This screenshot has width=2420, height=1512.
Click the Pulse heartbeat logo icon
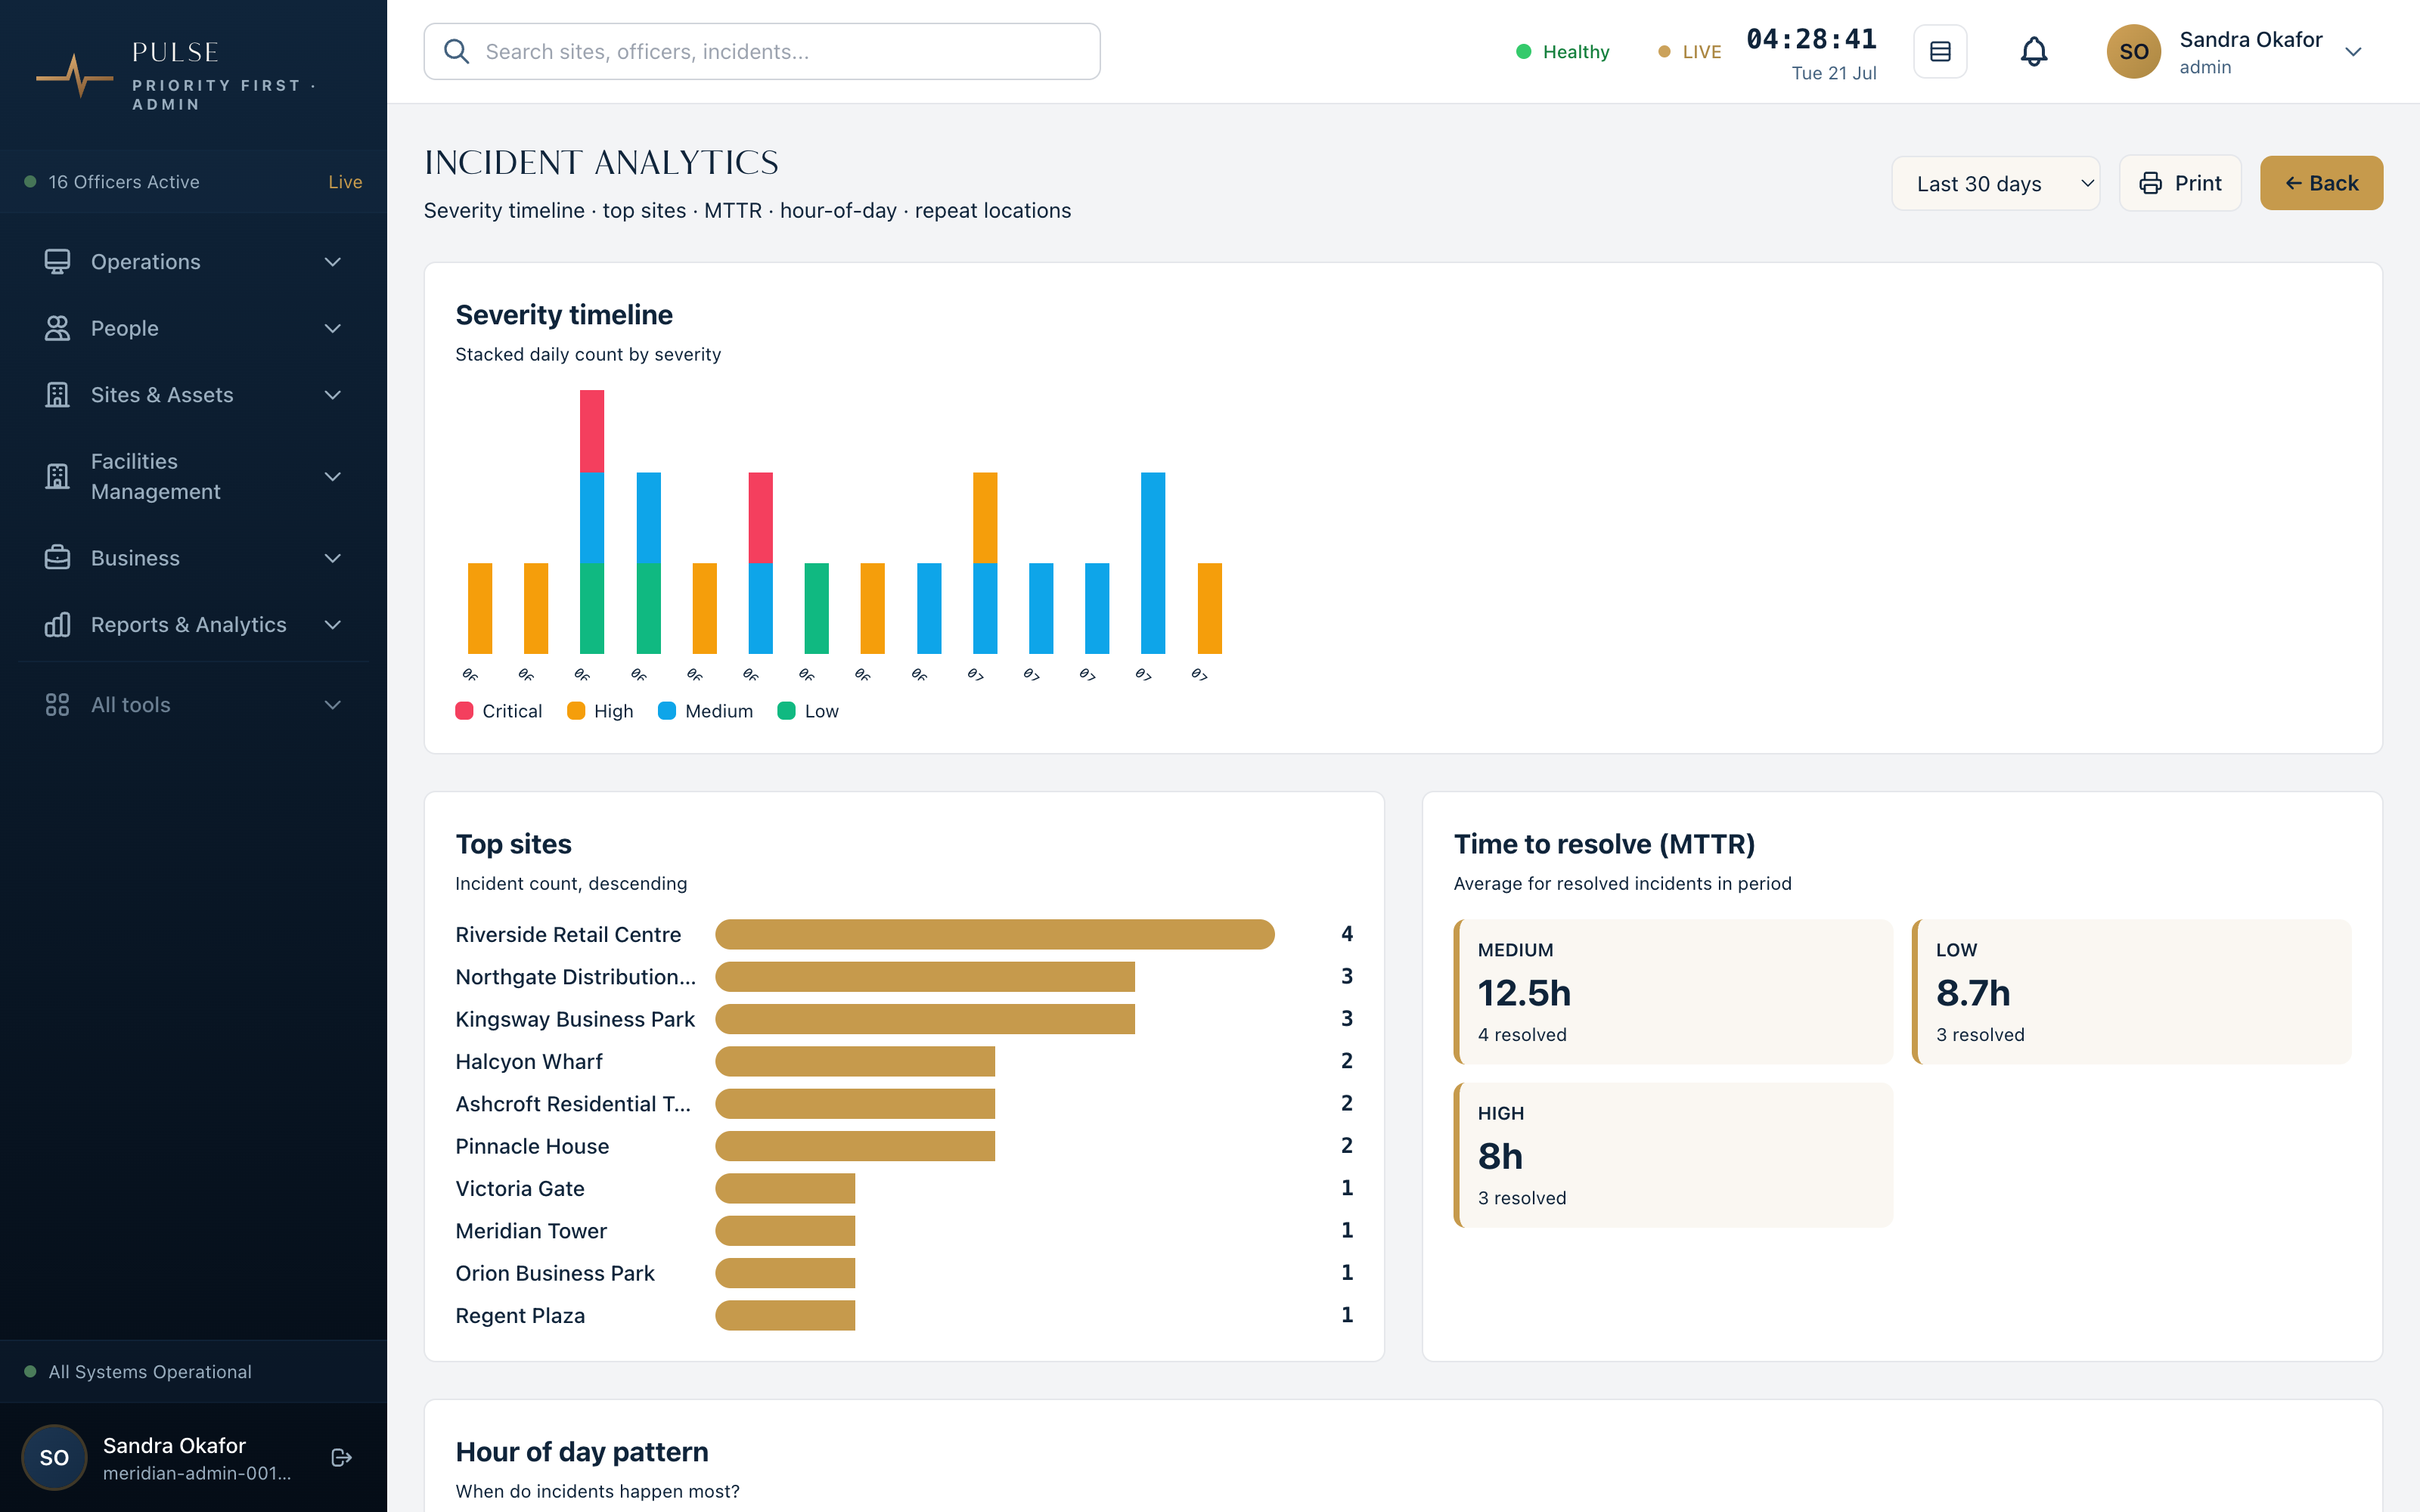tap(75, 76)
